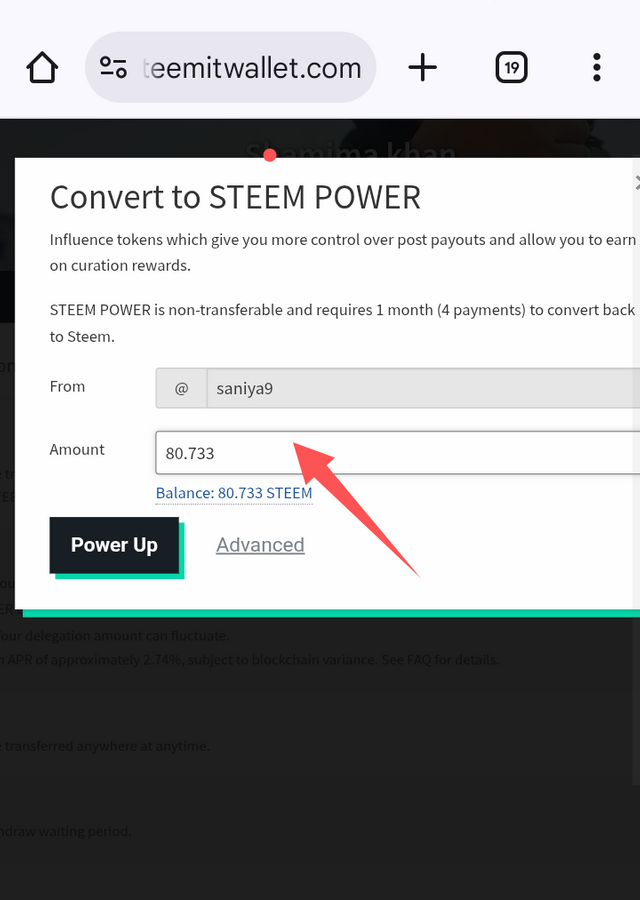Open the tab switcher showing 19 tabs
The height and width of the screenshot is (900, 640).
[511, 67]
